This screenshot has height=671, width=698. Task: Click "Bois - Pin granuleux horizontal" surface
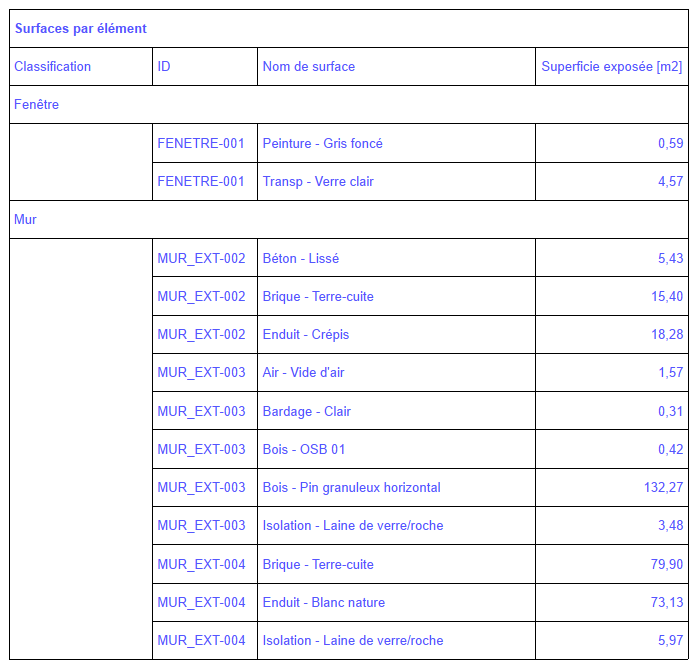pyautogui.click(x=351, y=488)
